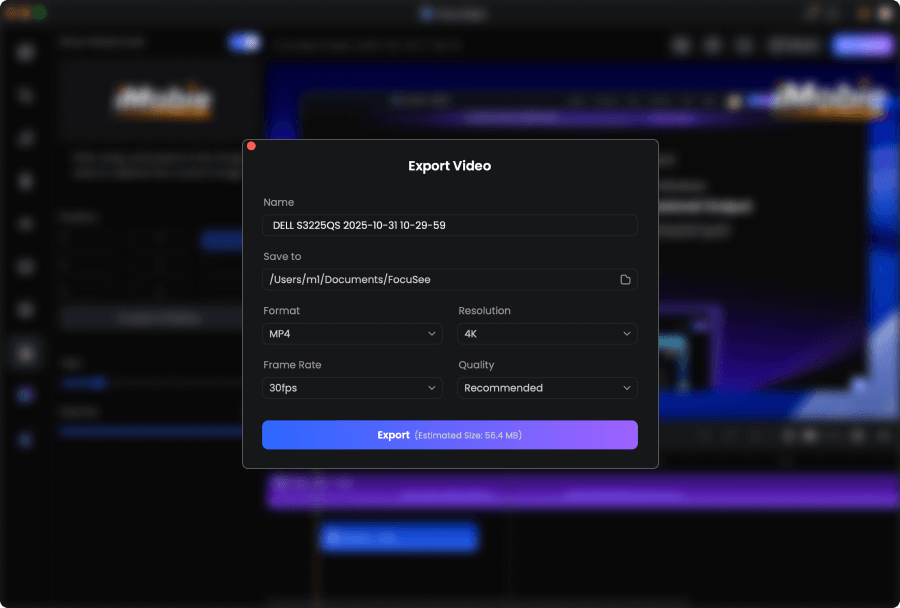The height and width of the screenshot is (608, 900).
Task: Open the Format dropdown showing MP4
Action: click(x=352, y=334)
